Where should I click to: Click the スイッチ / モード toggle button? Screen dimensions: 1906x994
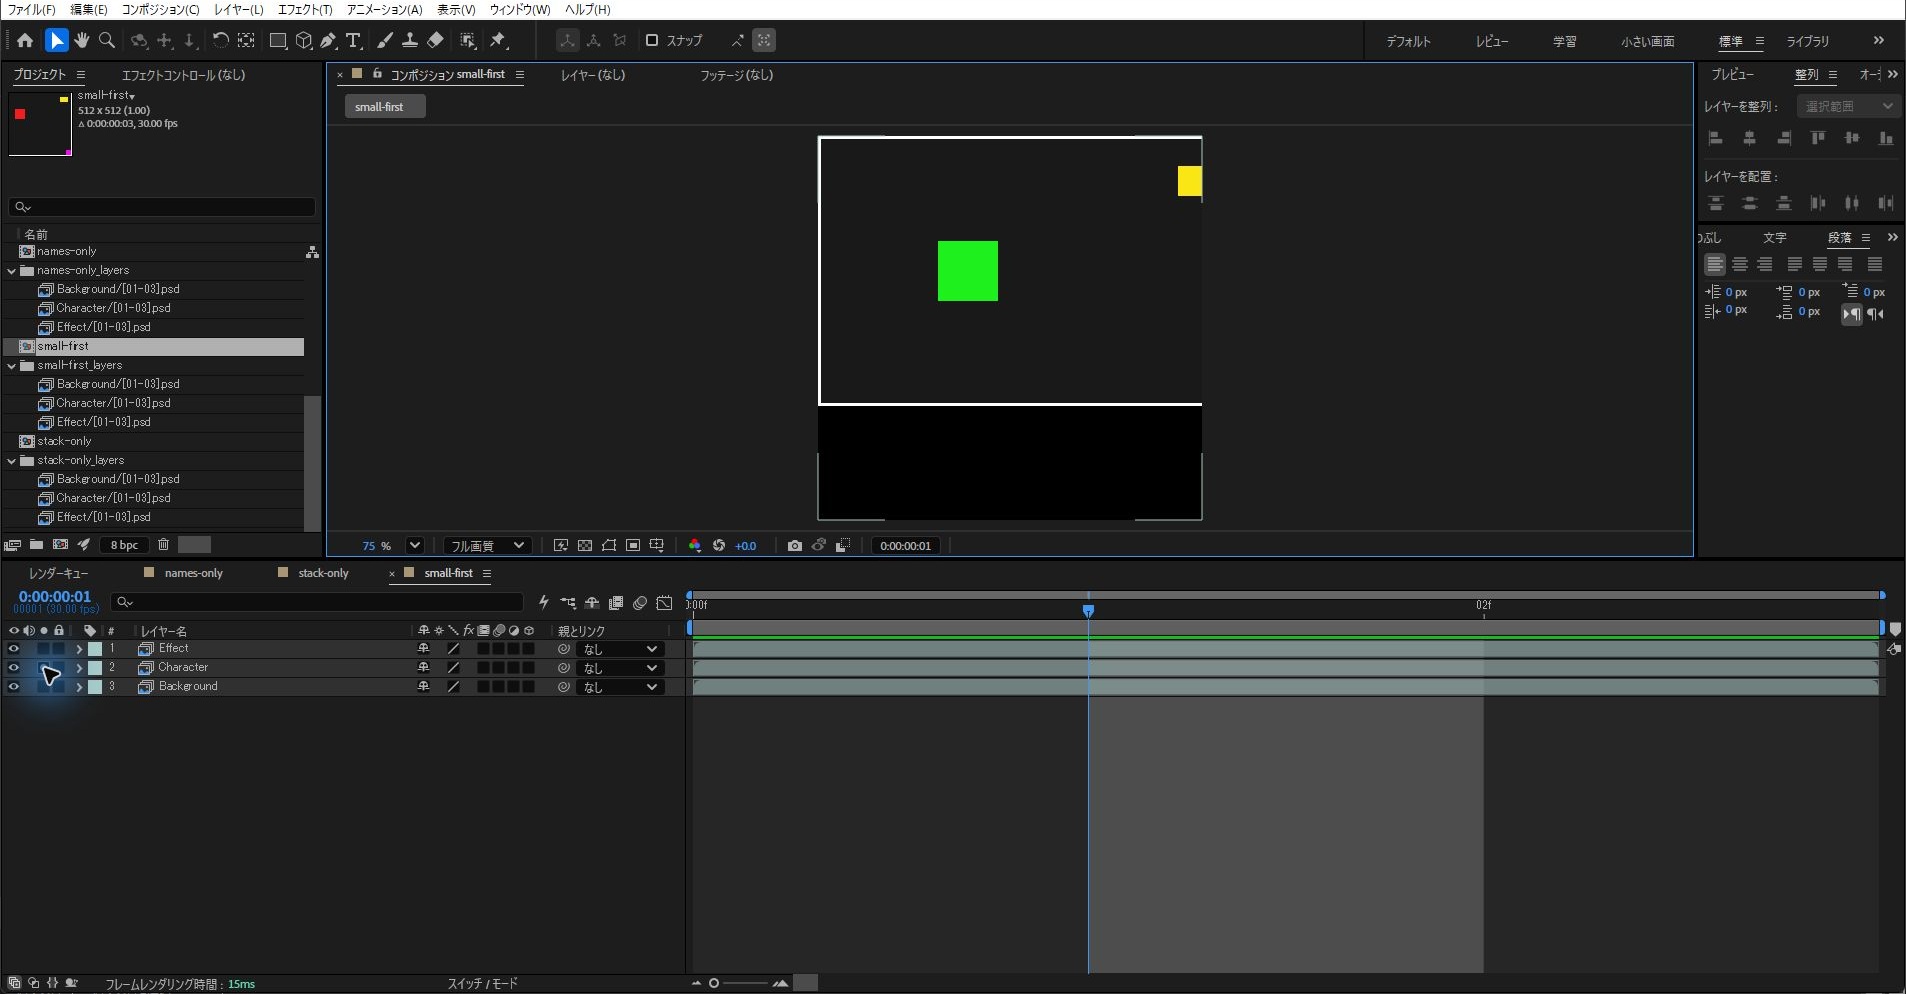pos(482,984)
